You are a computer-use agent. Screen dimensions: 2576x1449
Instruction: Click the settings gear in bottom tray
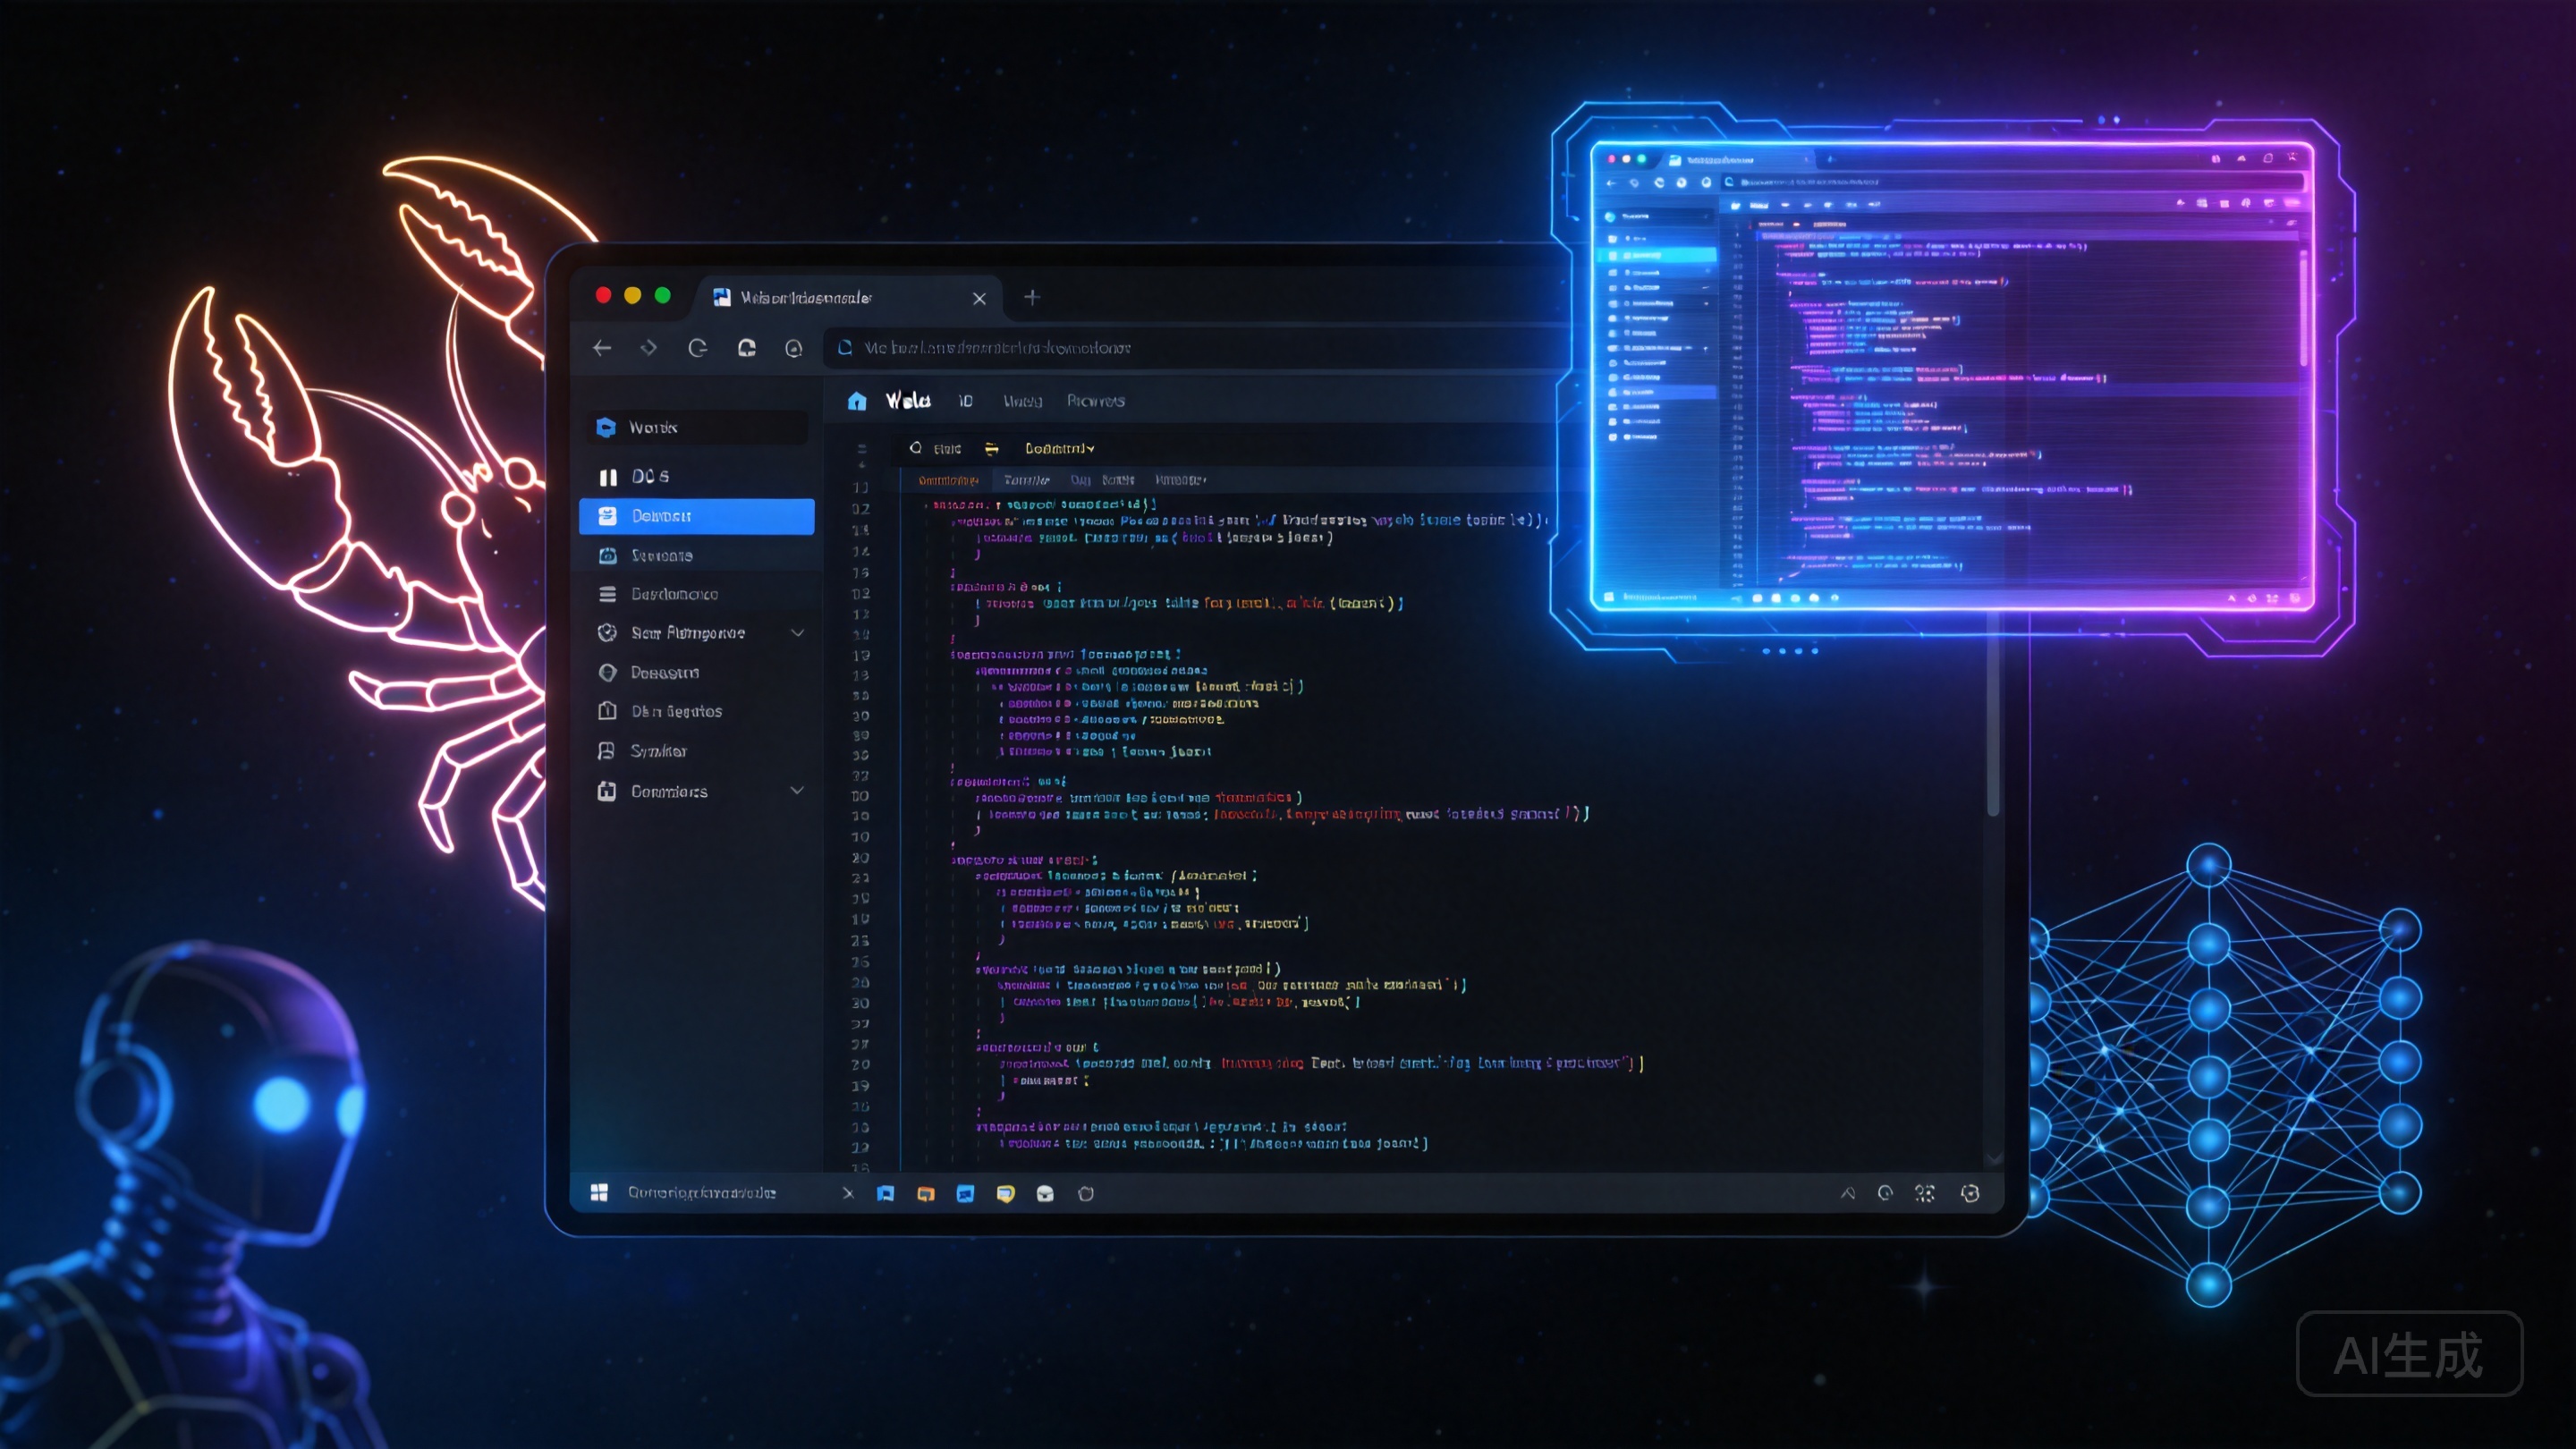(x=1970, y=1193)
